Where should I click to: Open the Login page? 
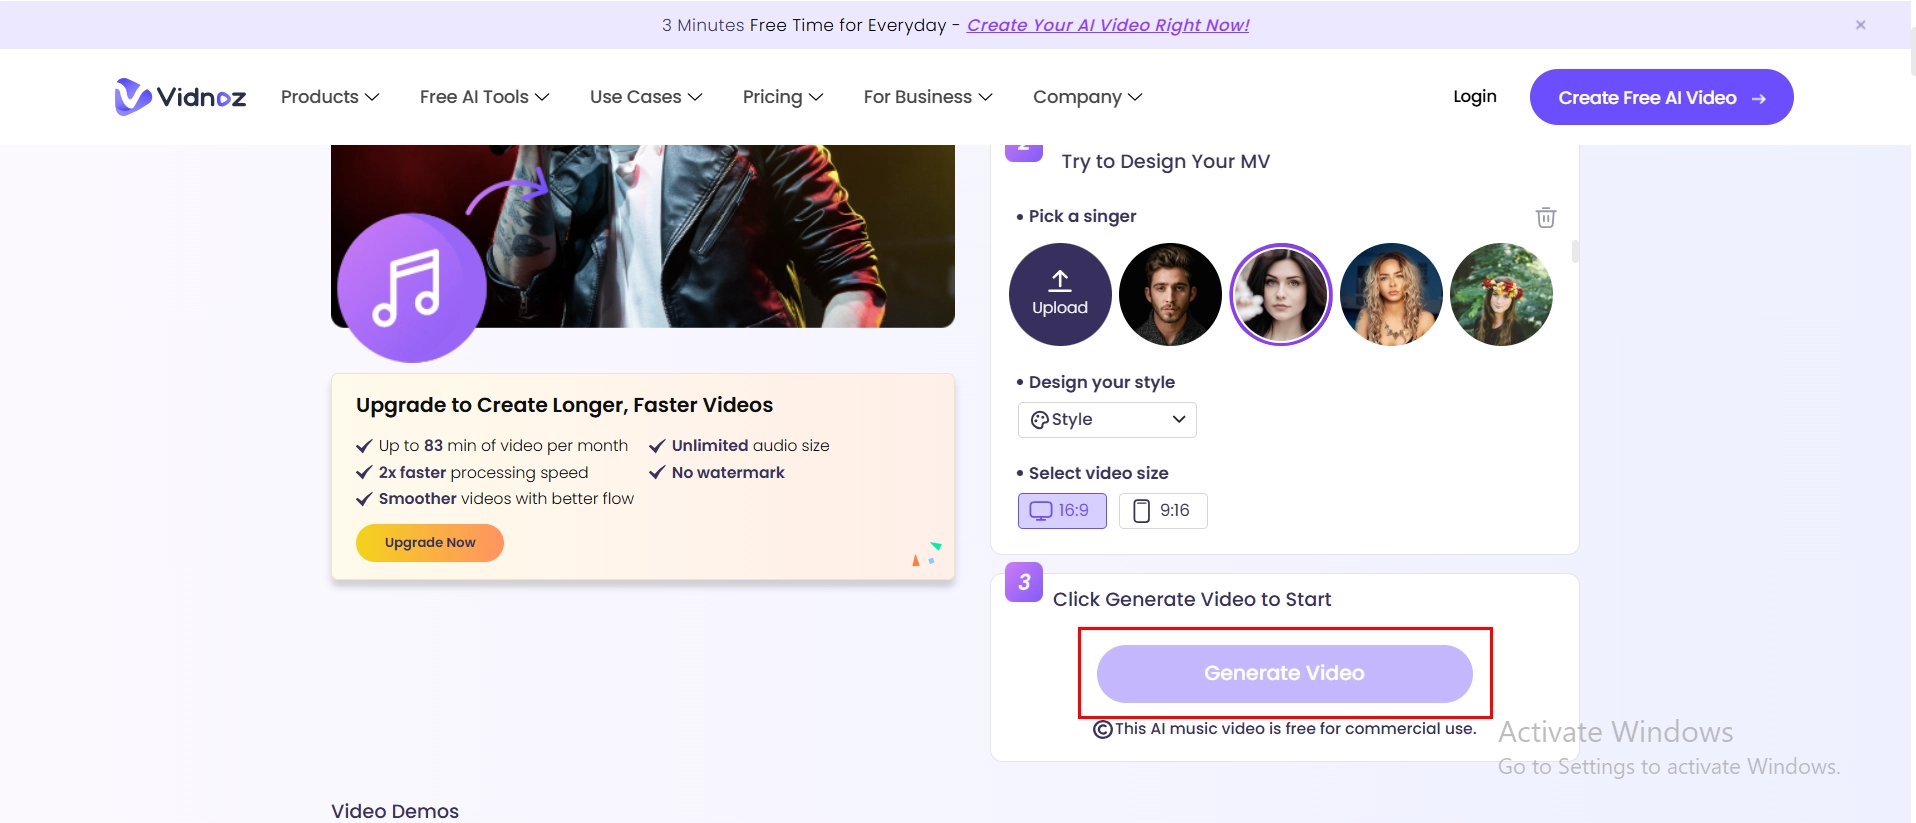[x=1475, y=96]
